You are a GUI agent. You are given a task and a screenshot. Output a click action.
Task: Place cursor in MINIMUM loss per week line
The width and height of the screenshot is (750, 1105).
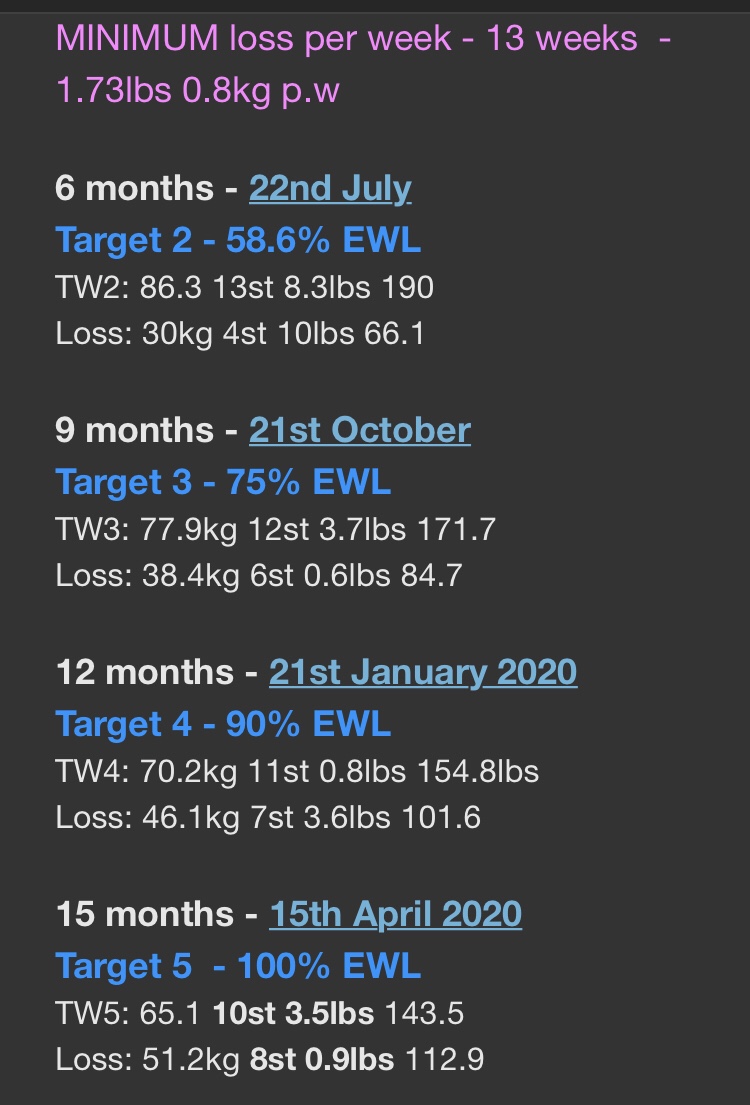(x=363, y=38)
